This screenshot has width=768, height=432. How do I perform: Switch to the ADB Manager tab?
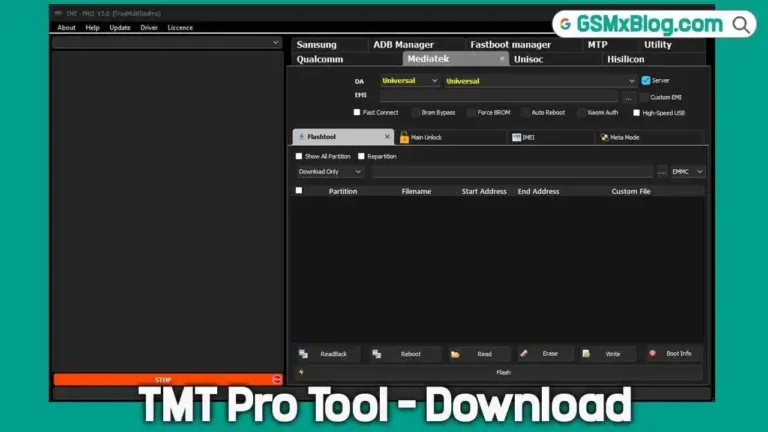click(x=415, y=45)
